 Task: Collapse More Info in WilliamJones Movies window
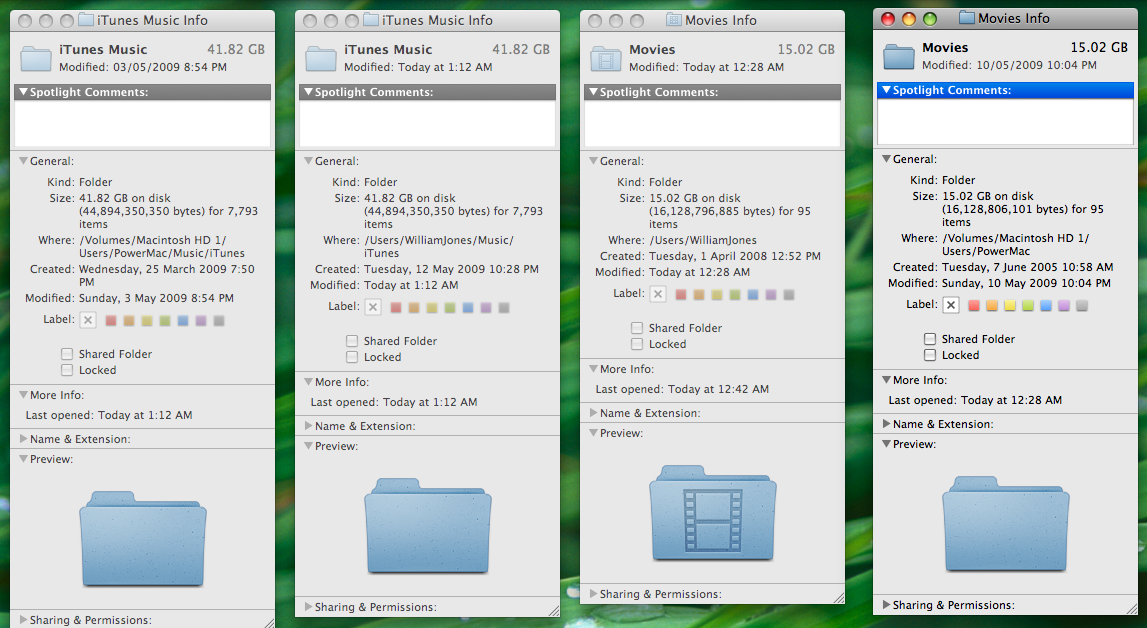tap(594, 369)
